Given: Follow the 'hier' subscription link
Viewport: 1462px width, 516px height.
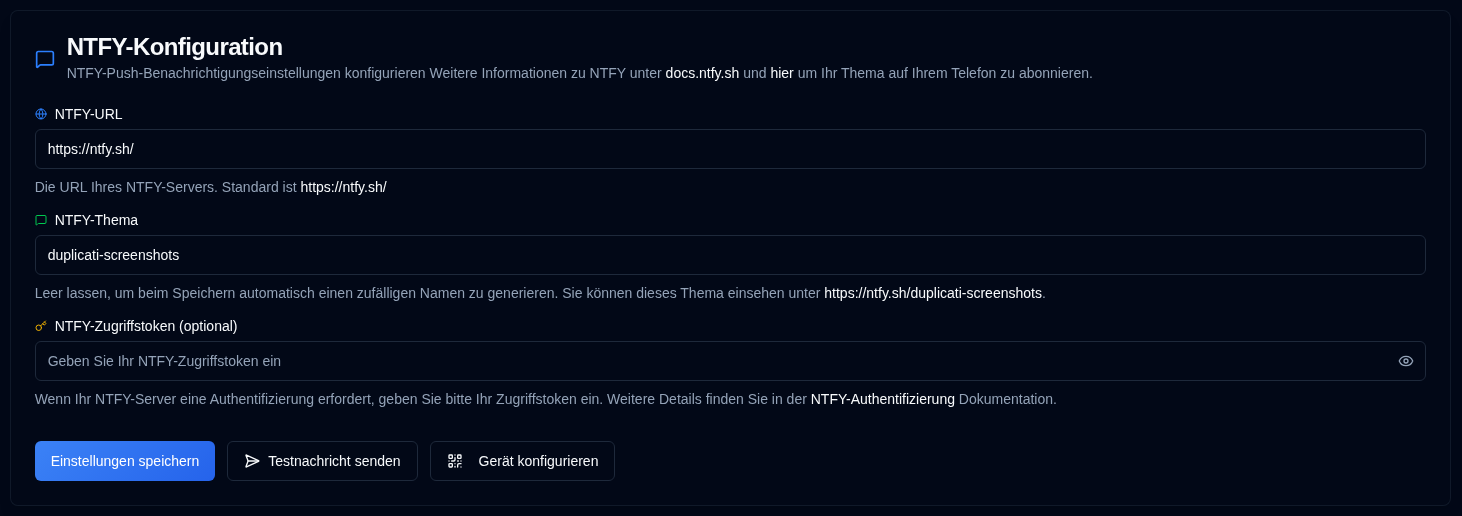Looking at the screenshot, I should tap(782, 73).
